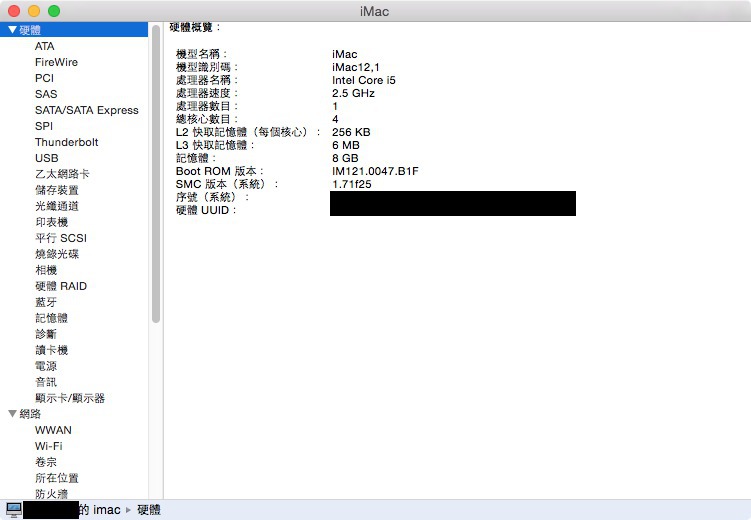Select 相機 in the sidebar
The image size is (751, 520).
click(x=46, y=270)
